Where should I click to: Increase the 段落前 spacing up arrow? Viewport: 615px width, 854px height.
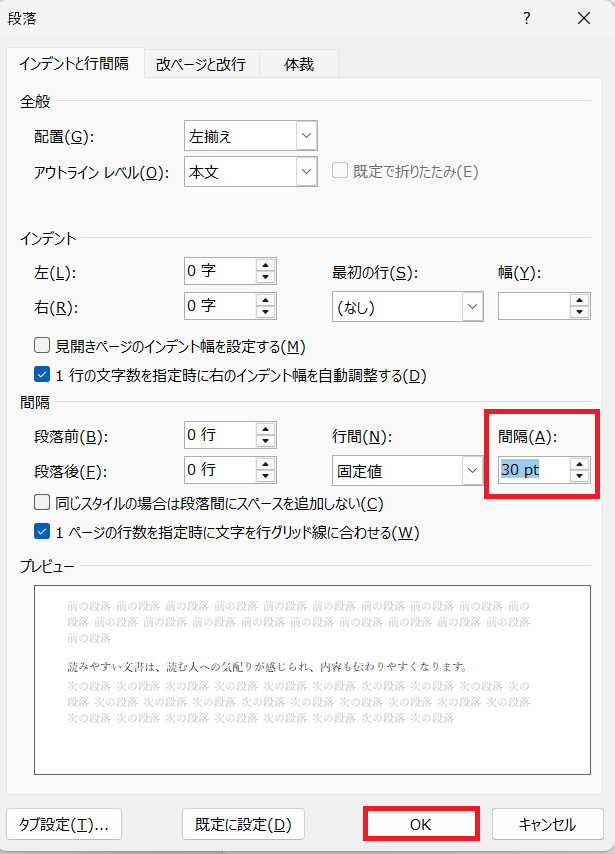pos(265,429)
